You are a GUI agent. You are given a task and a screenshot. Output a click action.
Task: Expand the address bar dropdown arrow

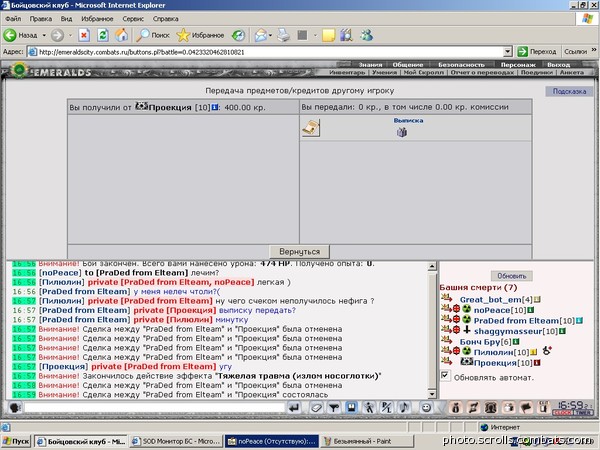[x=507, y=52]
